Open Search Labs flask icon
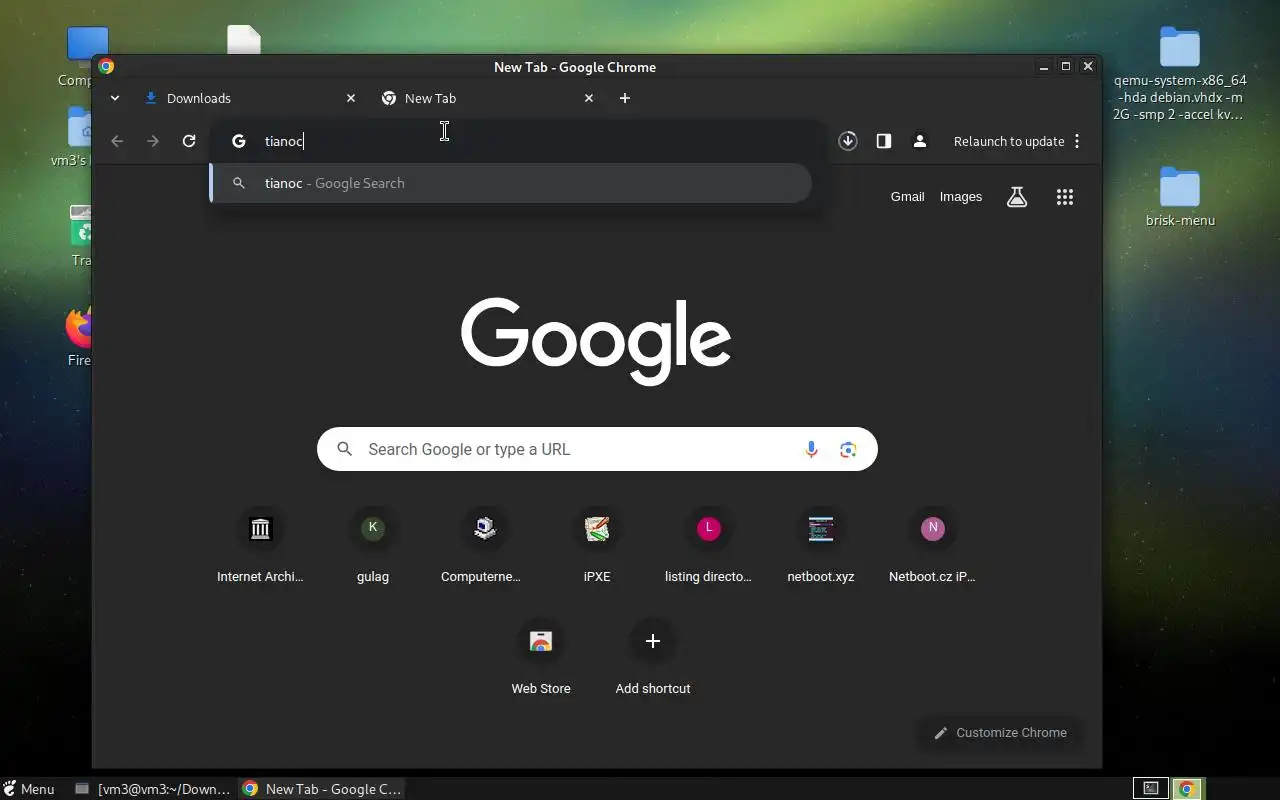This screenshot has width=1280, height=800. (1017, 197)
